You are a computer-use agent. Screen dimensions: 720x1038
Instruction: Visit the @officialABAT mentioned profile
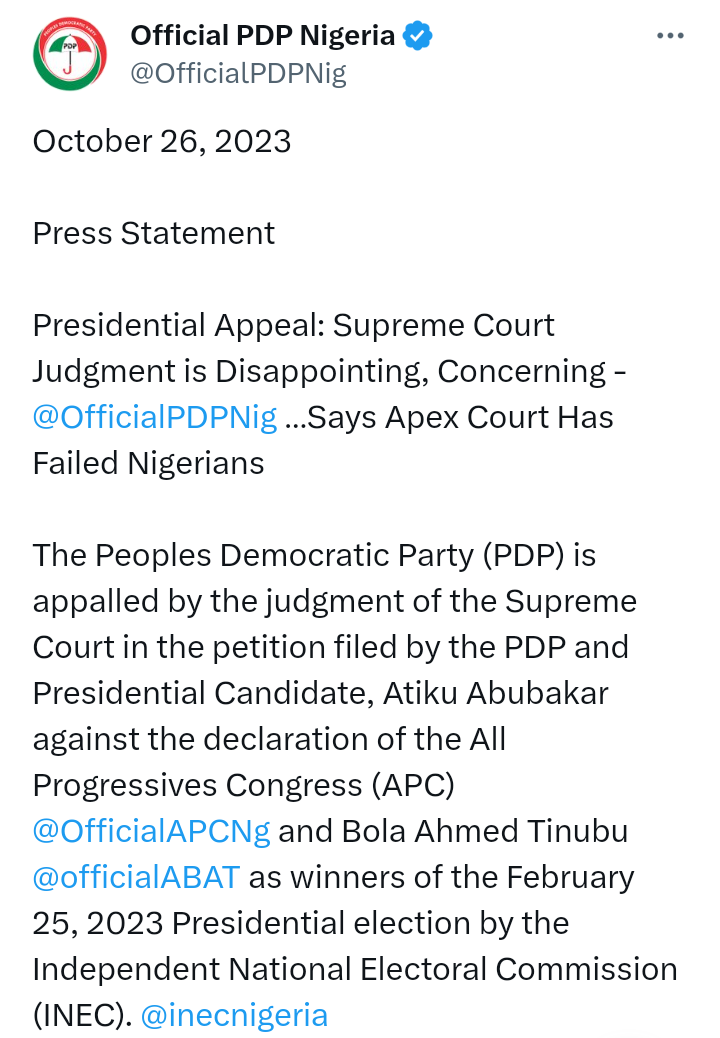pyautogui.click(x=136, y=877)
